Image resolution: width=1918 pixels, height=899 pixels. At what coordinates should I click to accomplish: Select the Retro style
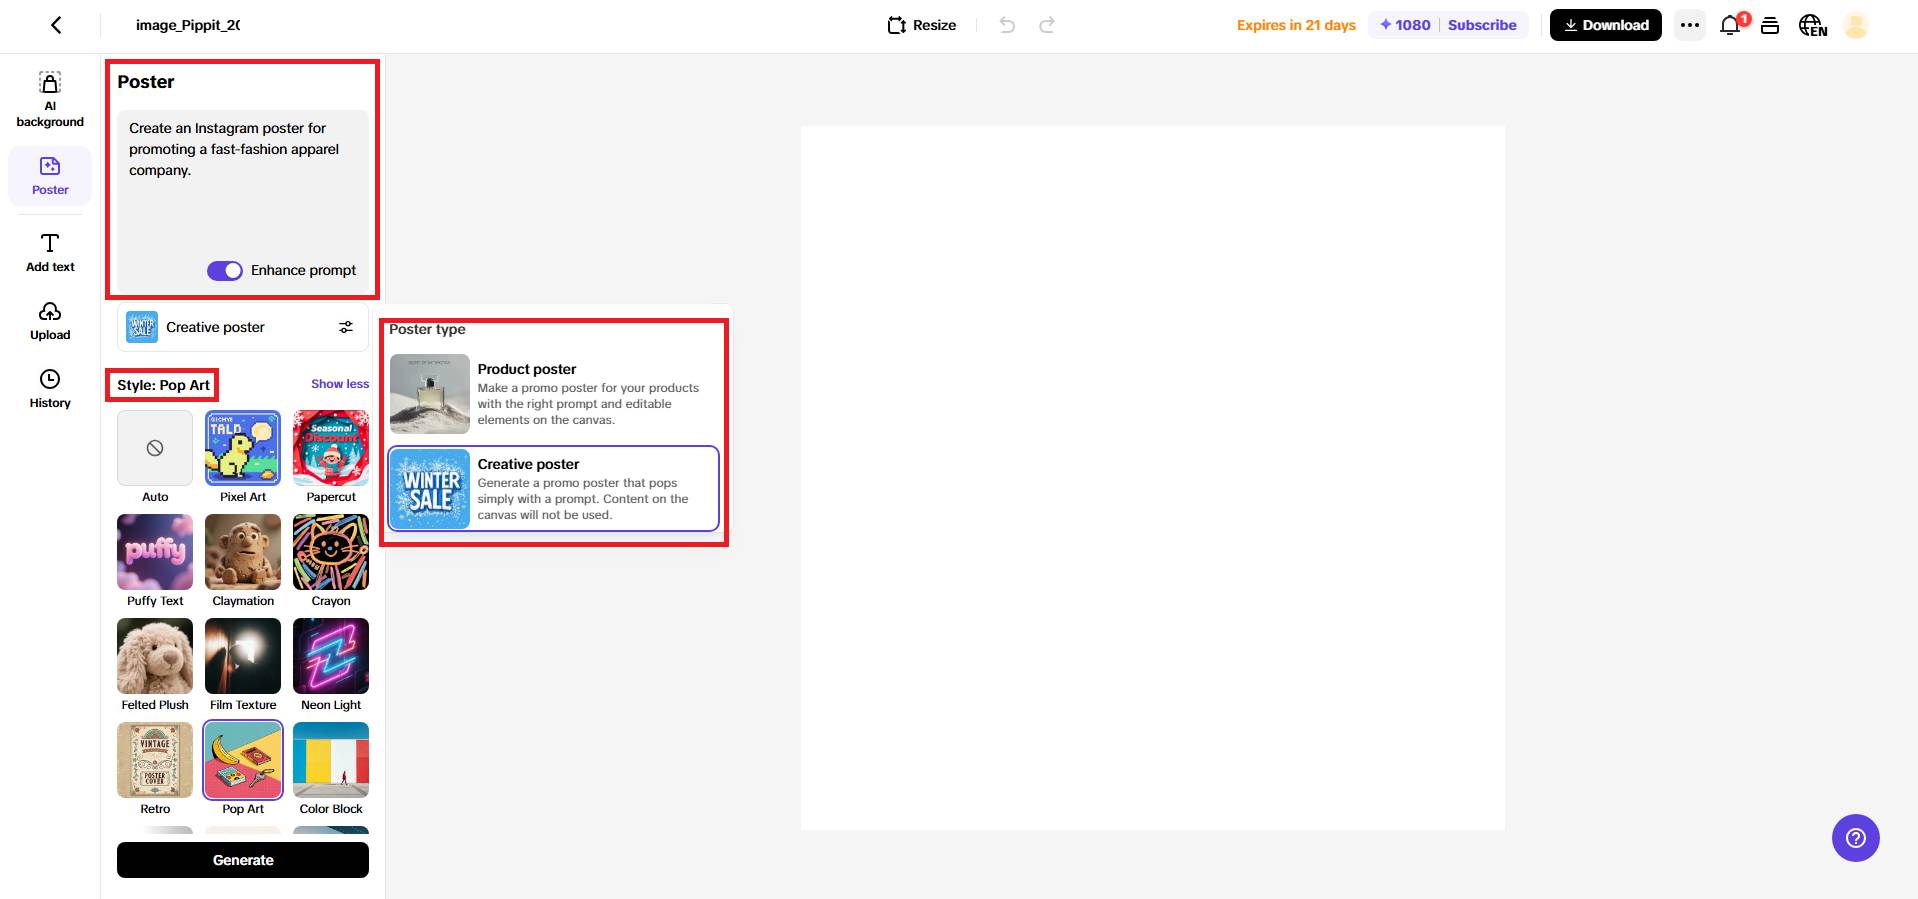coord(155,760)
